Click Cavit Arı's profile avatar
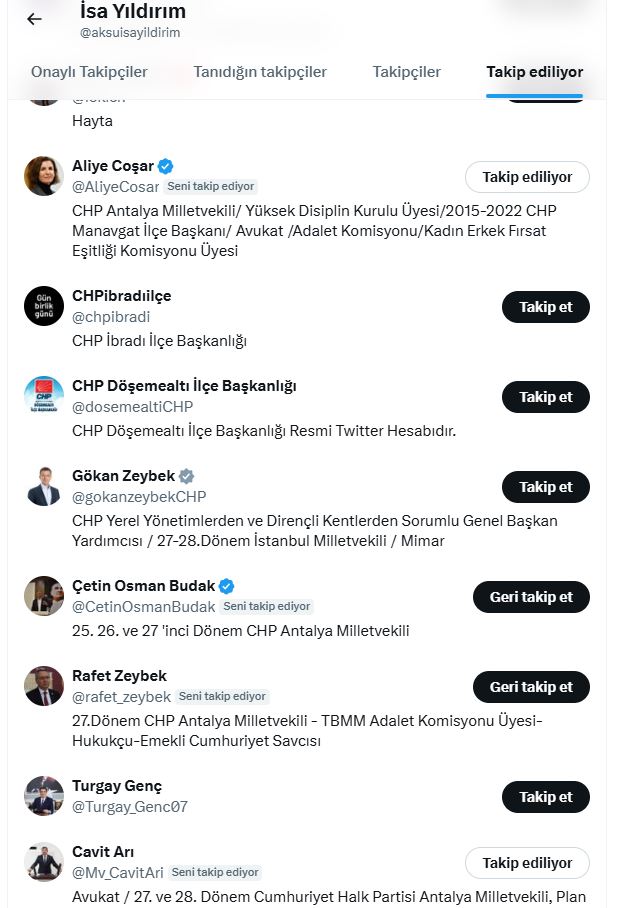Image resolution: width=631 pixels, height=908 pixels. click(x=44, y=862)
